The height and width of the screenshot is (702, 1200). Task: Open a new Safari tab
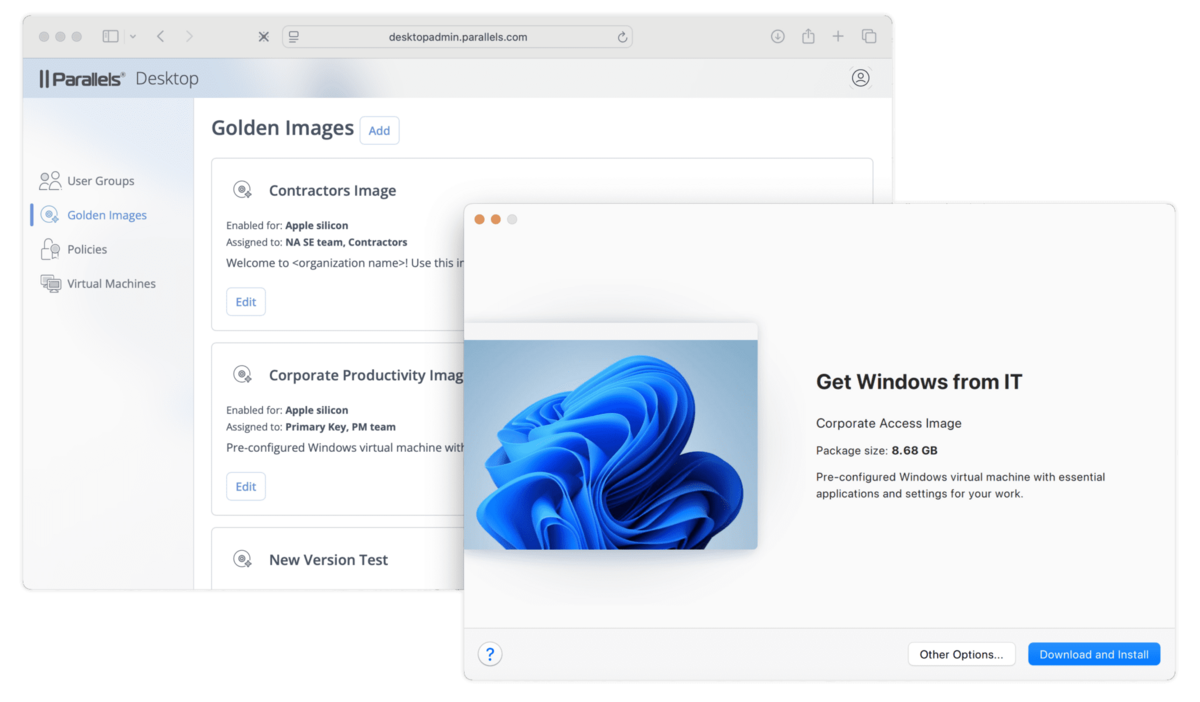[x=838, y=36]
